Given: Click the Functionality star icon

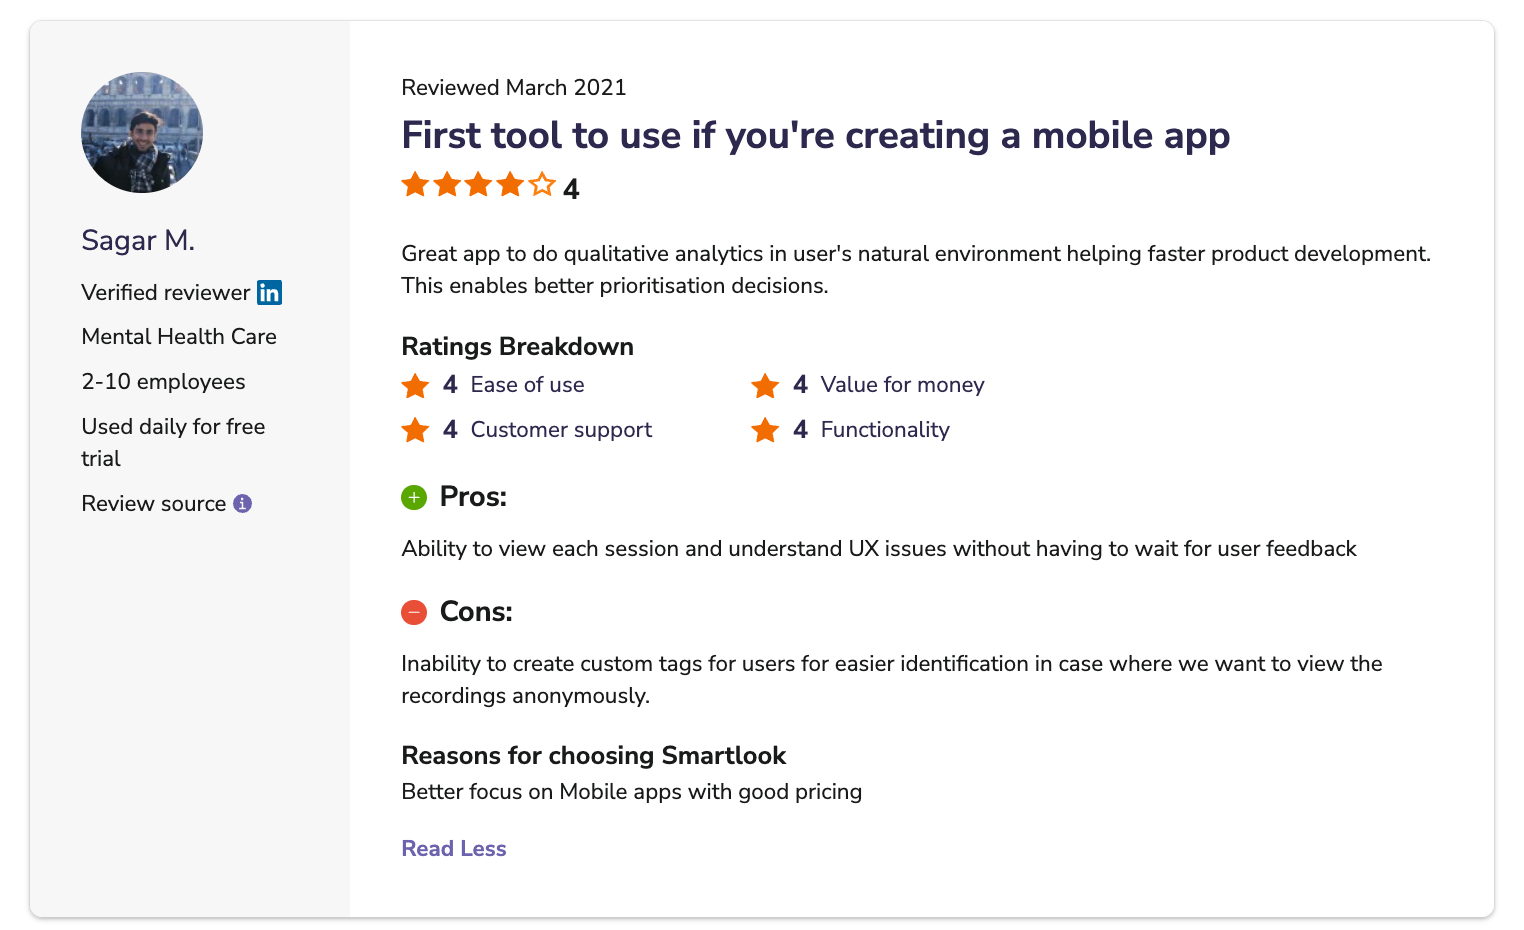Looking at the screenshot, I should (x=765, y=430).
